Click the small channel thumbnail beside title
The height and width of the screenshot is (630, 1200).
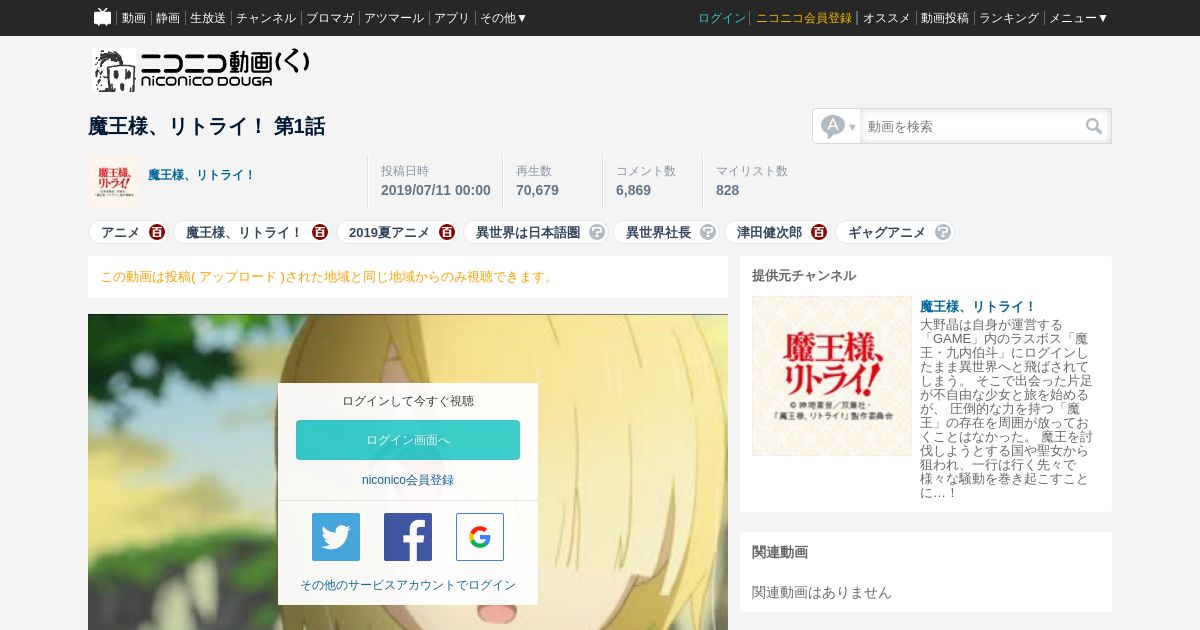[x=114, y=182]
